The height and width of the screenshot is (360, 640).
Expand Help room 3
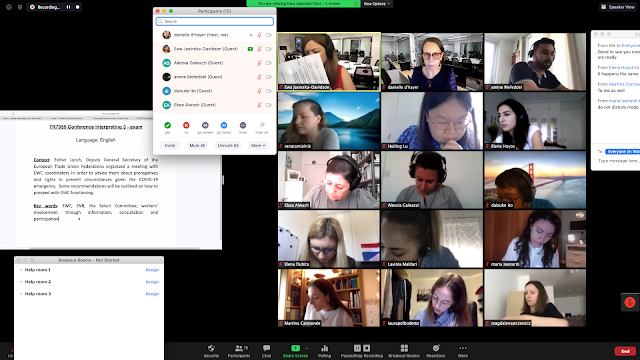coord(21,293)
